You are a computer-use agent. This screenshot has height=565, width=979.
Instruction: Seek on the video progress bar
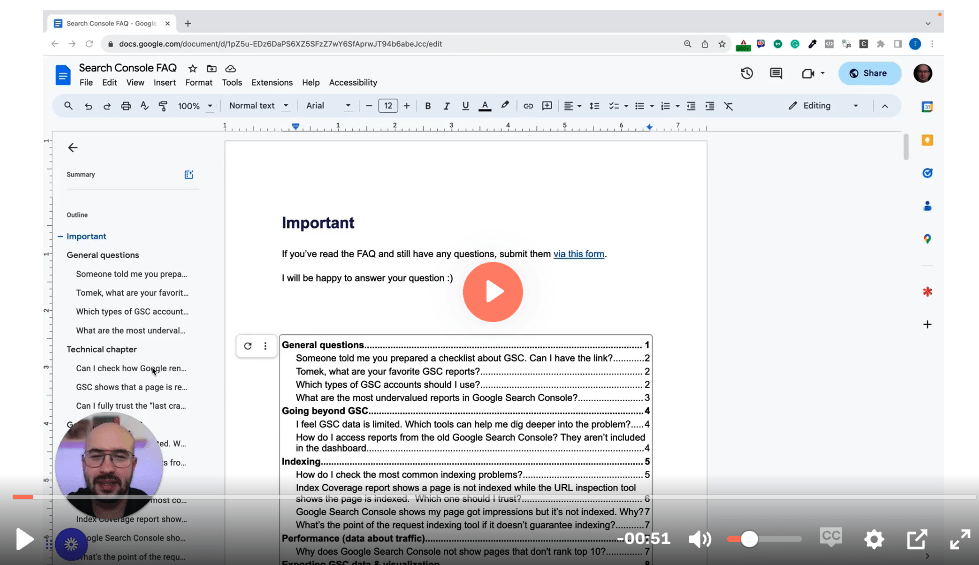click(x=493, y=497)
